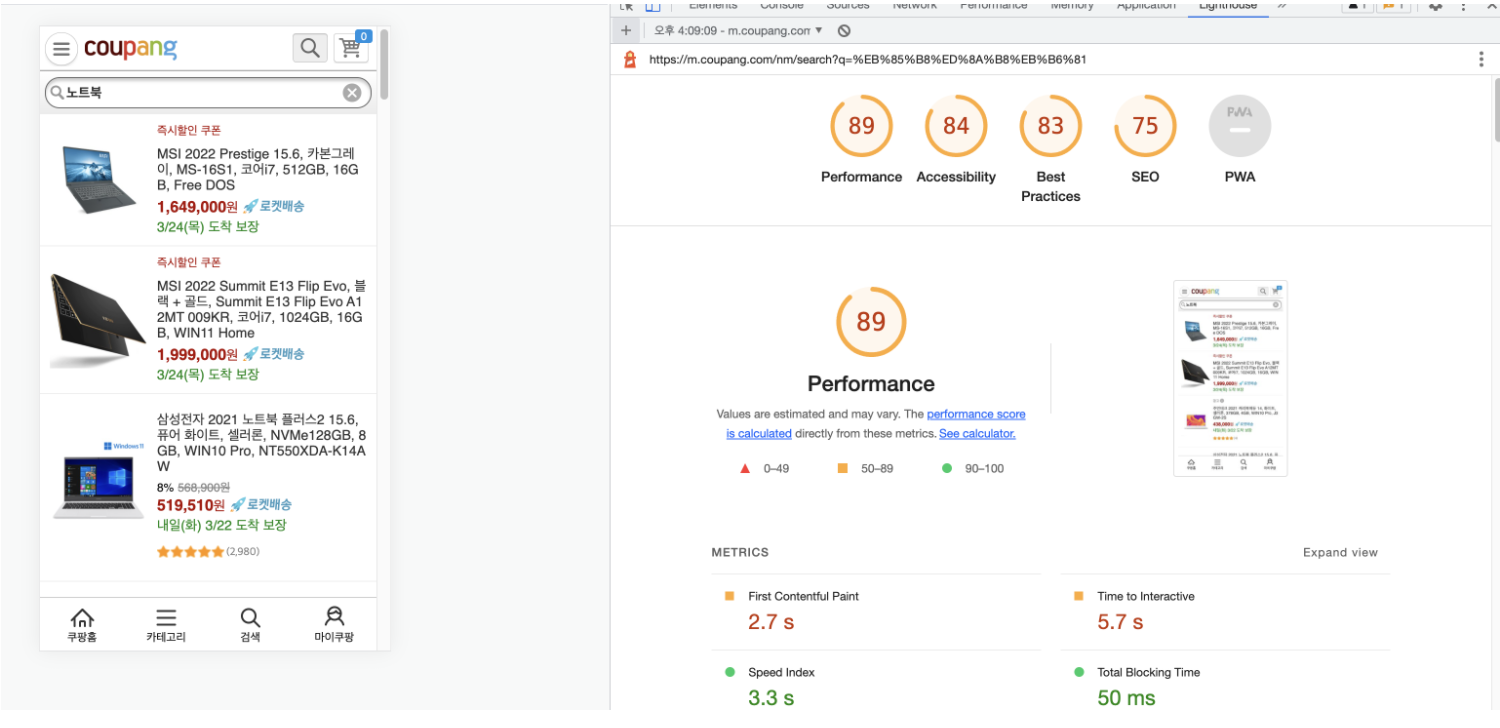Open 마이쿠팡 profile icon

tap(334, 625)
